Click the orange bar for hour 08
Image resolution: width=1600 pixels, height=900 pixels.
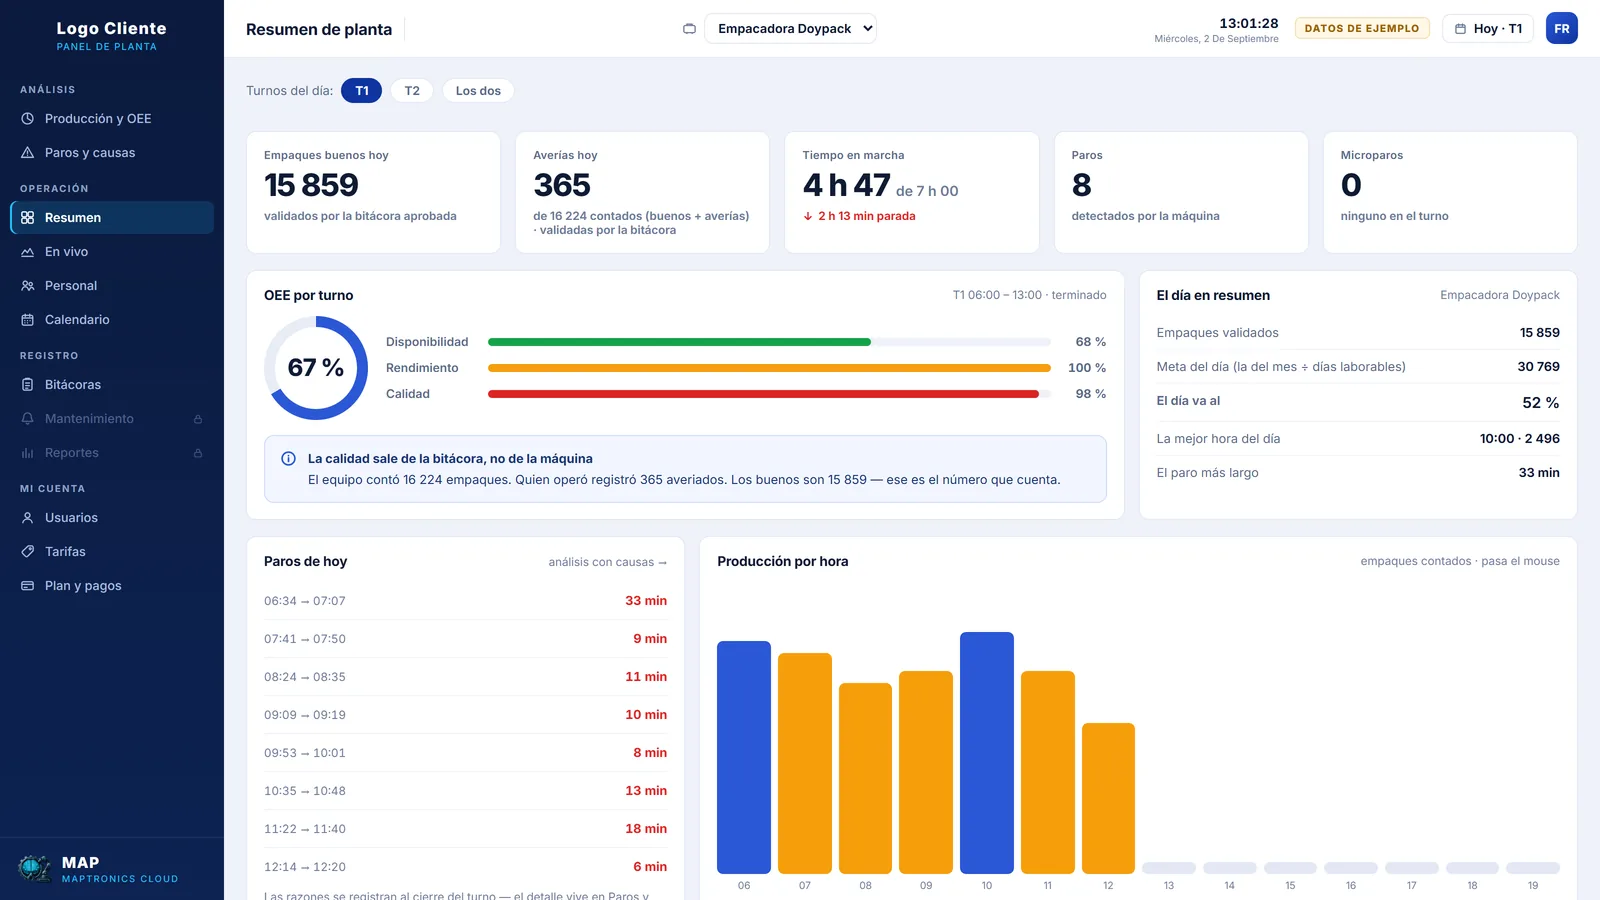pyautogui.click(x=865, y=778)
